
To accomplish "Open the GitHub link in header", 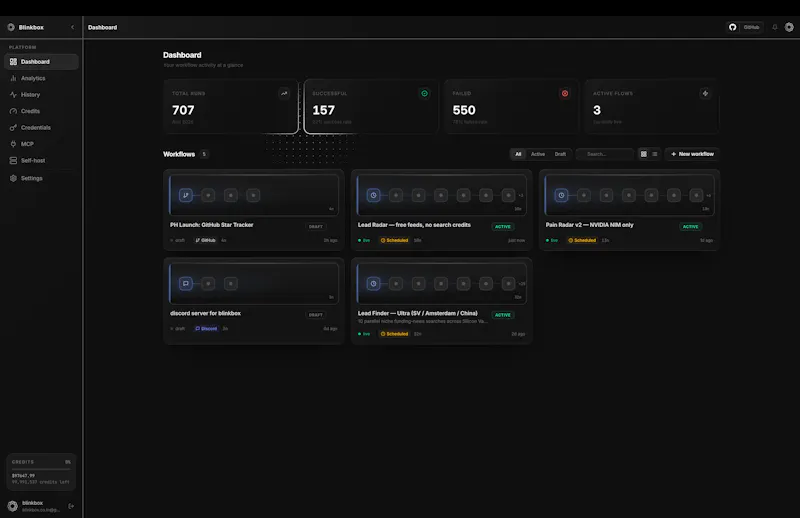I will [x=744, y=27].
